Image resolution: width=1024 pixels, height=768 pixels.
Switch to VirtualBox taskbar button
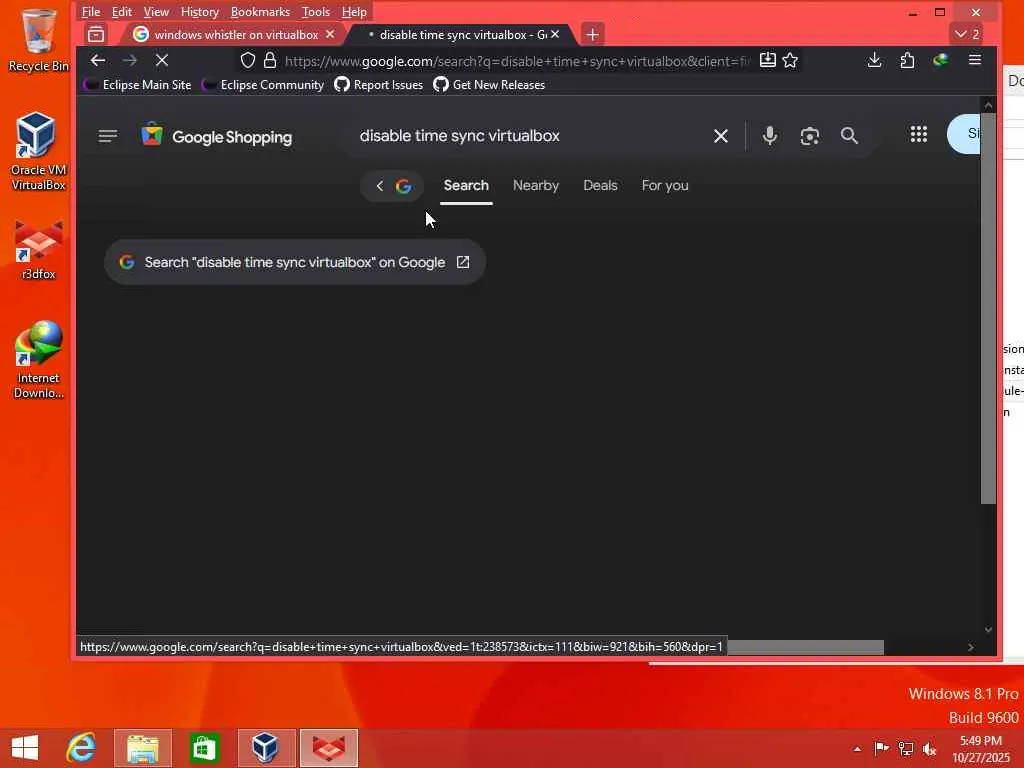[x=266, y=748]
